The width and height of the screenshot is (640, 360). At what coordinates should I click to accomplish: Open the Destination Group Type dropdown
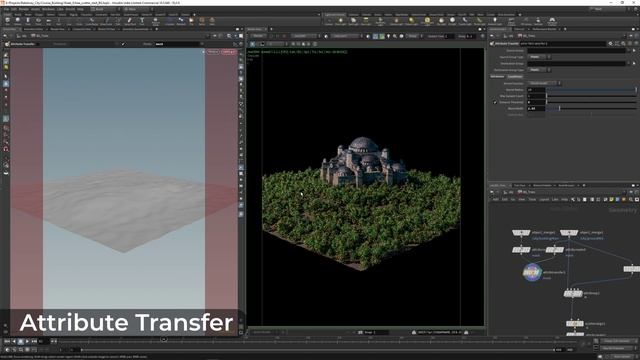540,70
